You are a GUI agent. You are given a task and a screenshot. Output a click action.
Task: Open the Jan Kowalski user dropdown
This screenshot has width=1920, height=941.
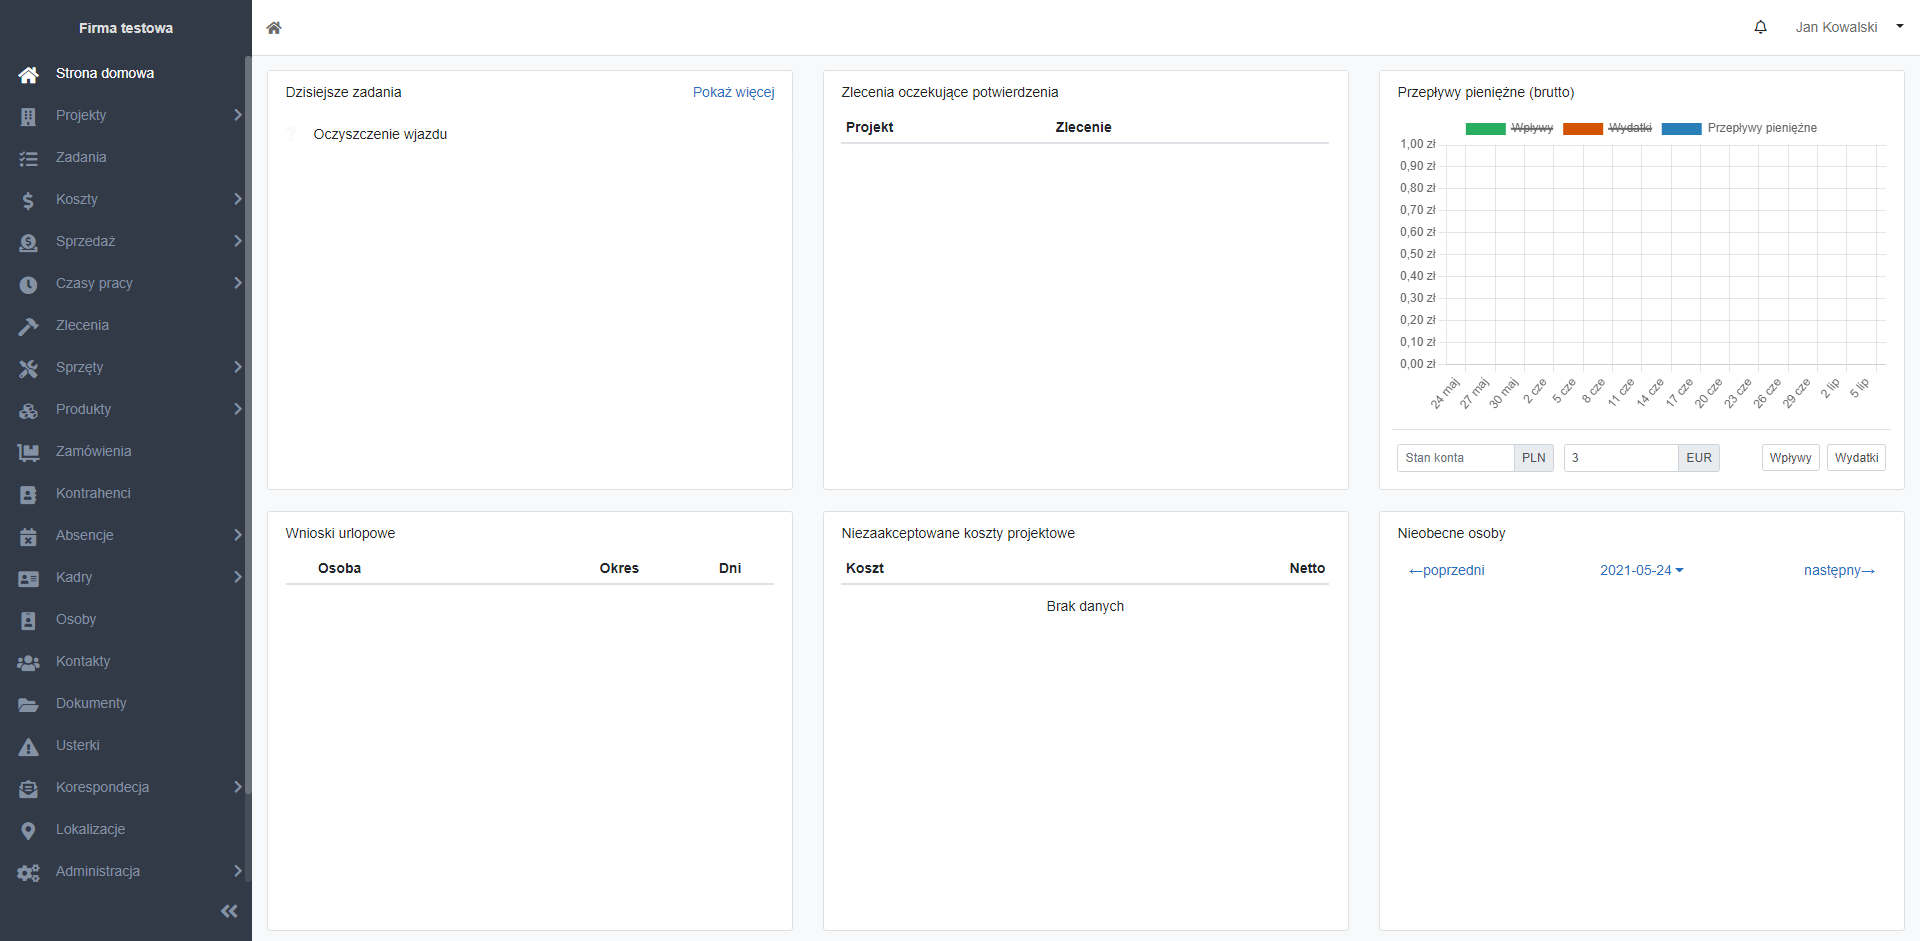(1848, 27)
